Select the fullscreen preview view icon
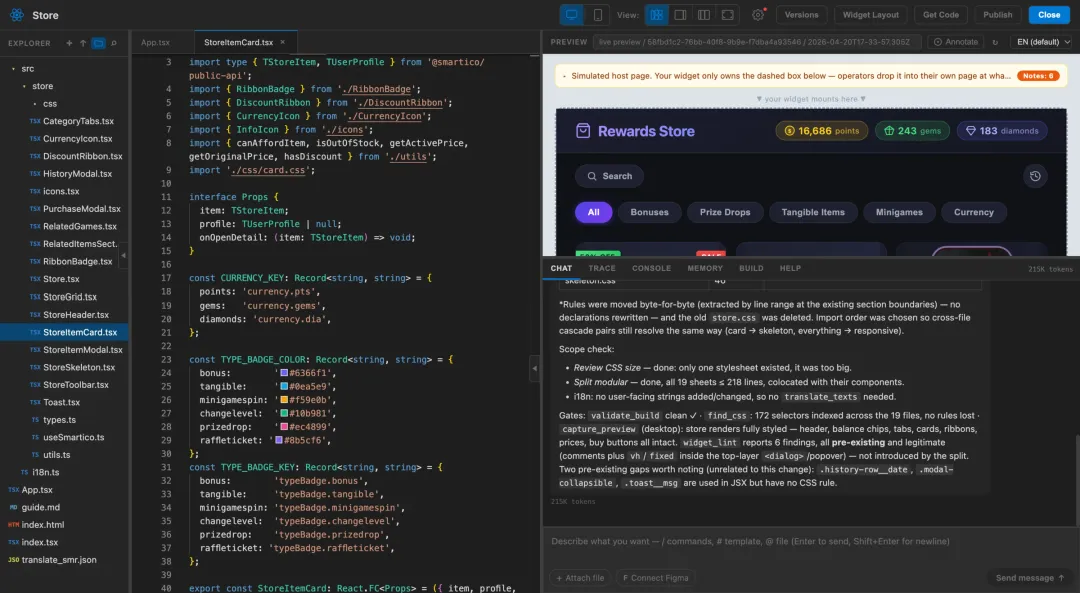 click(x=727, y=14)
